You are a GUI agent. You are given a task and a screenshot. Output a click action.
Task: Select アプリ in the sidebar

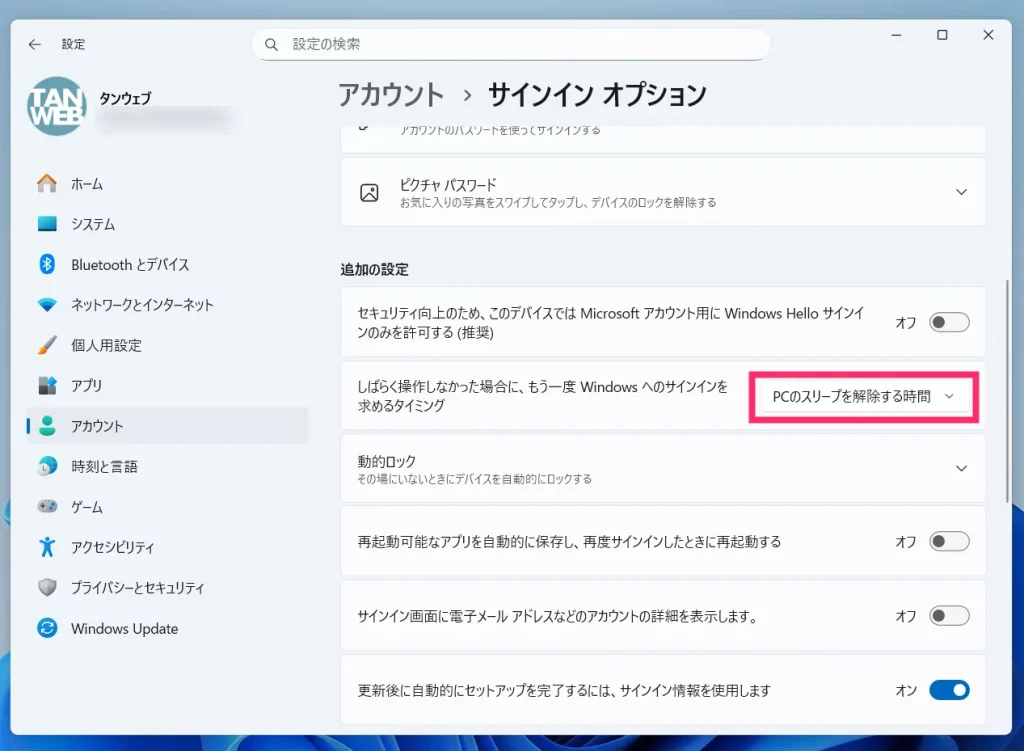point(167,385)
